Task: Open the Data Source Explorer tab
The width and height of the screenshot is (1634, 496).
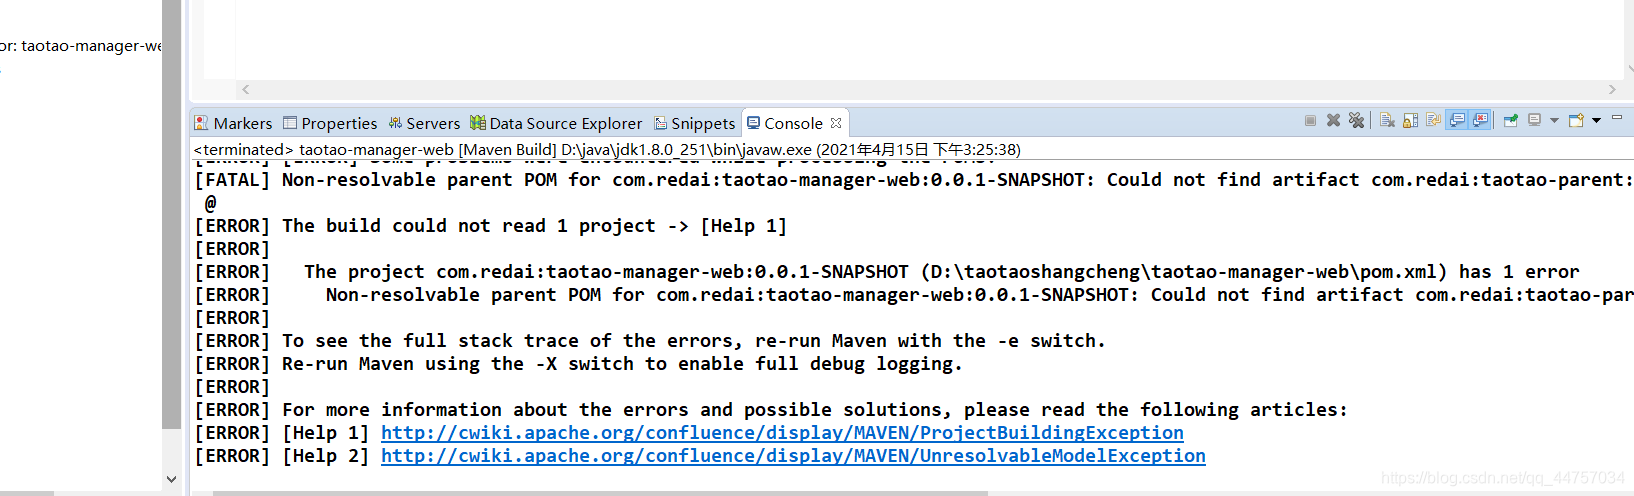Action: (x=556, y=123)
